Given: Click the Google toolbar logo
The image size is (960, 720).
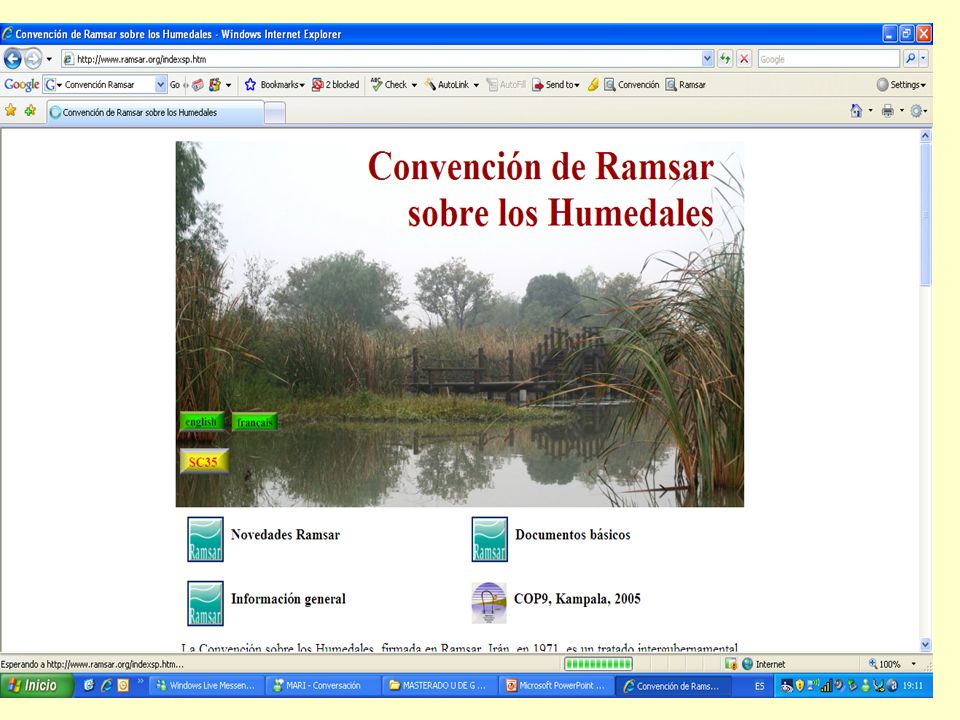Looking at the screenshot, I should pyautogui.click(x=21, y=84).
